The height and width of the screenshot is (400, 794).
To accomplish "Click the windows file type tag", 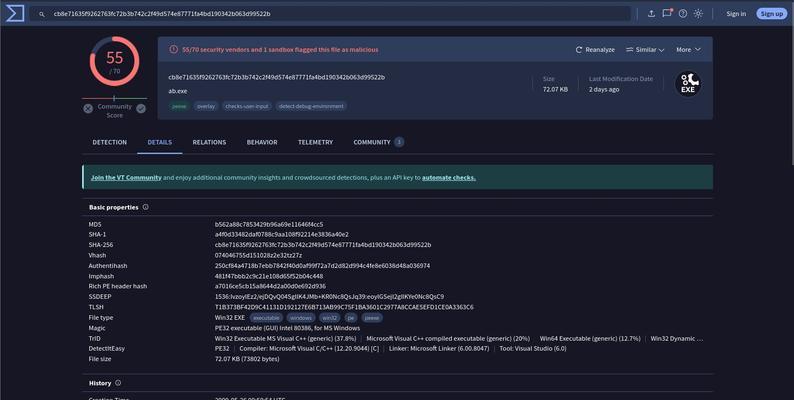I will (301, 318).
